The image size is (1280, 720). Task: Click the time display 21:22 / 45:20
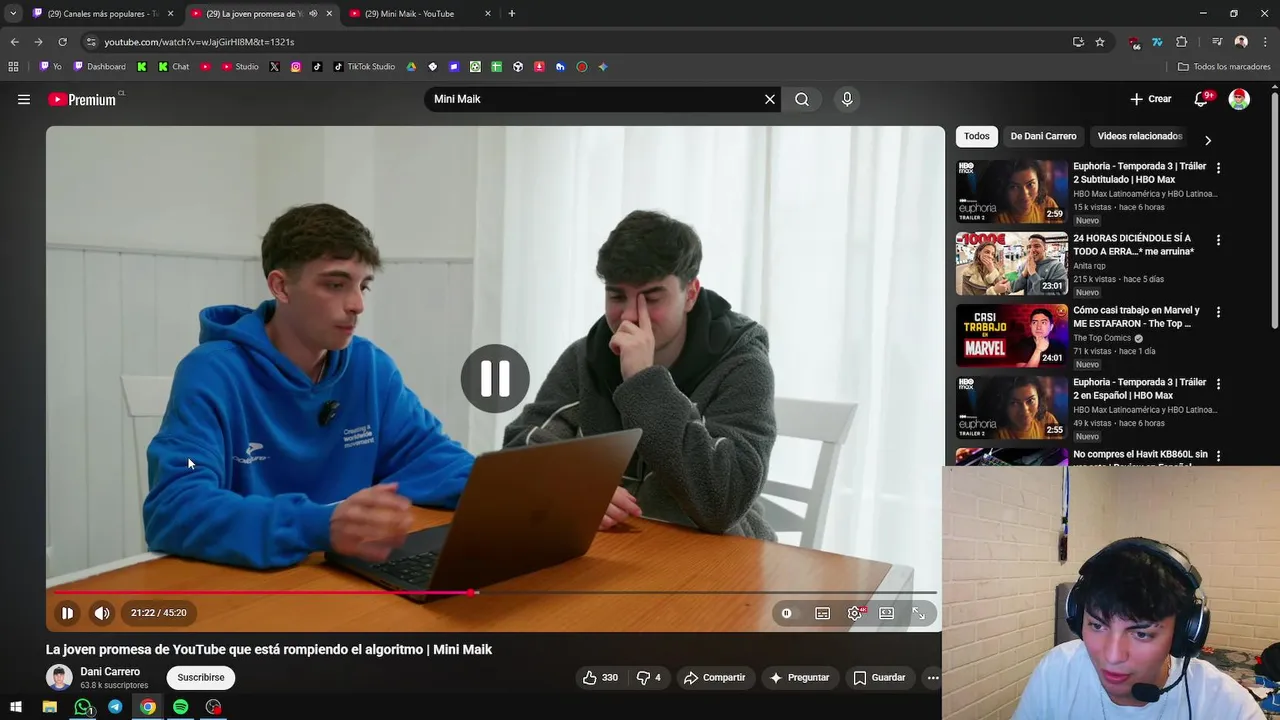[x=159, y=613]
